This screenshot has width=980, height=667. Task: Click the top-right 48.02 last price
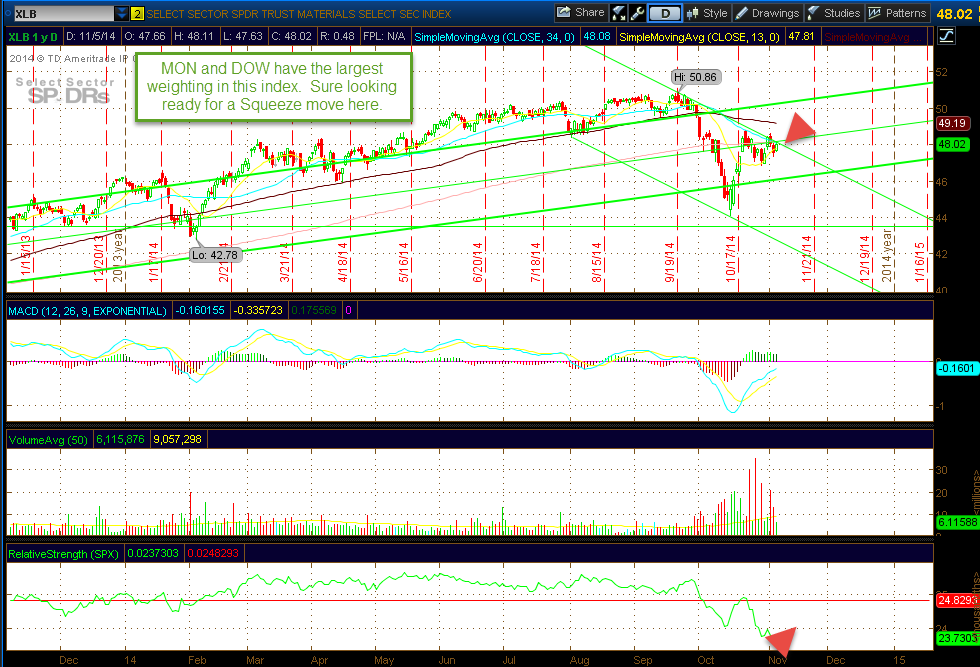point(954,14)
